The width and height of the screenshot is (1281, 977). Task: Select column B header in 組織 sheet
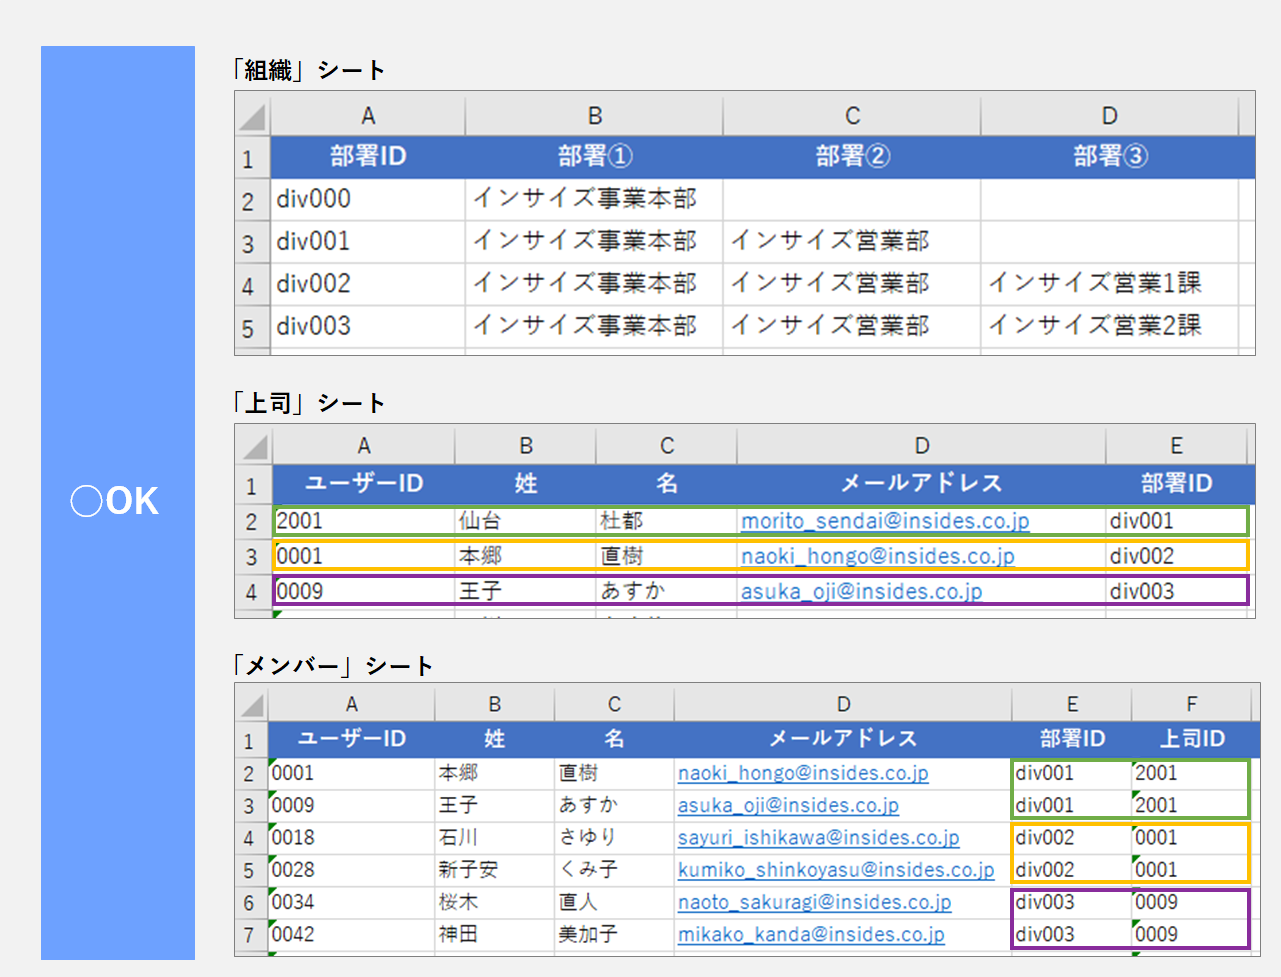coord(594,116)
